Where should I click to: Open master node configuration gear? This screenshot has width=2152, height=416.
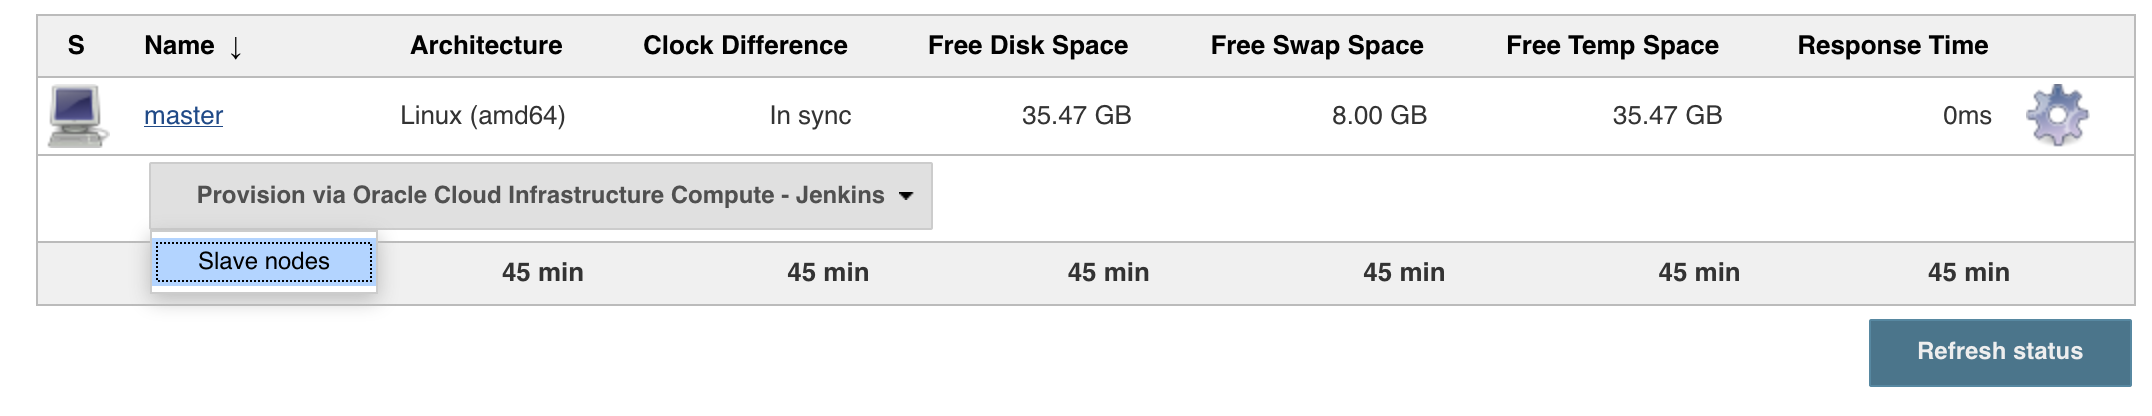coord(2056,115)
